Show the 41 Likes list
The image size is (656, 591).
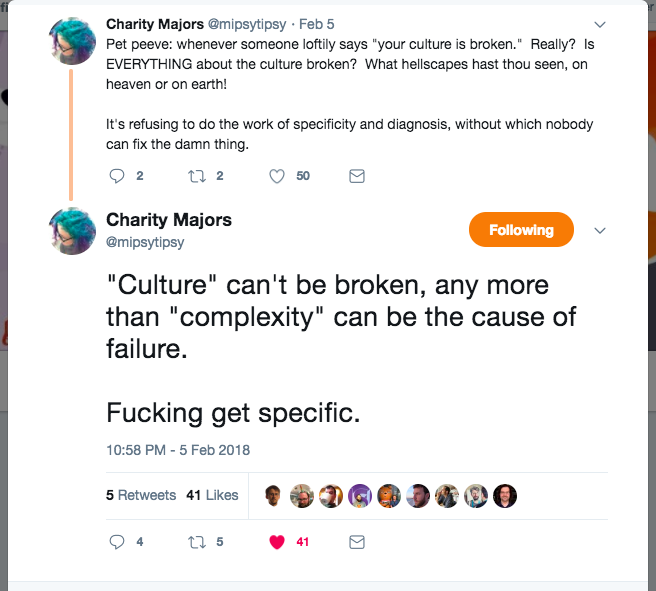pos(212,495)
